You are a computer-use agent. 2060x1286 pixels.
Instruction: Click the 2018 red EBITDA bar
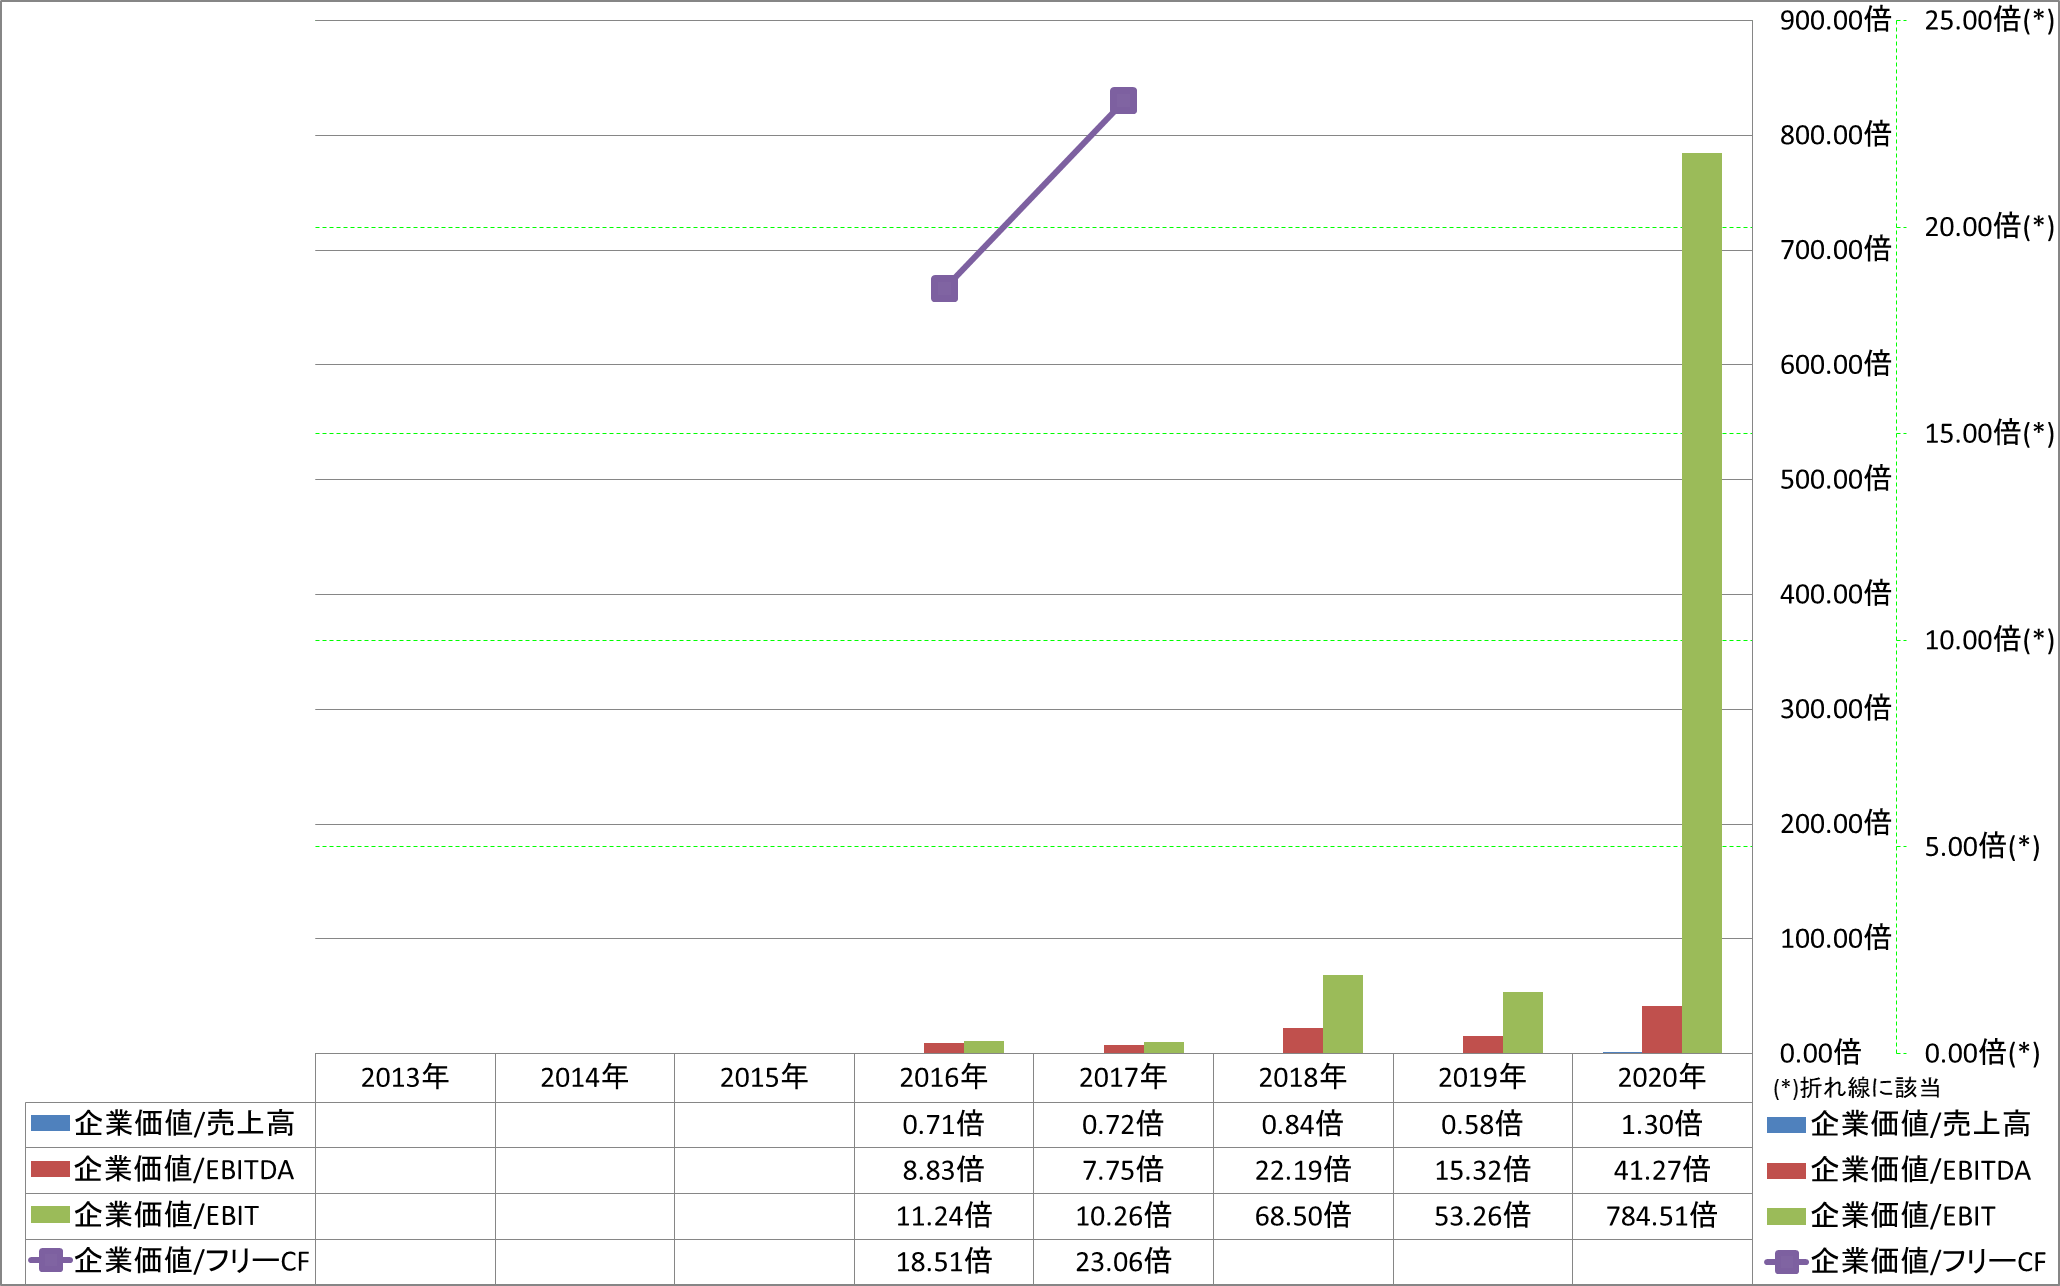click(x=1303, y=1040)
